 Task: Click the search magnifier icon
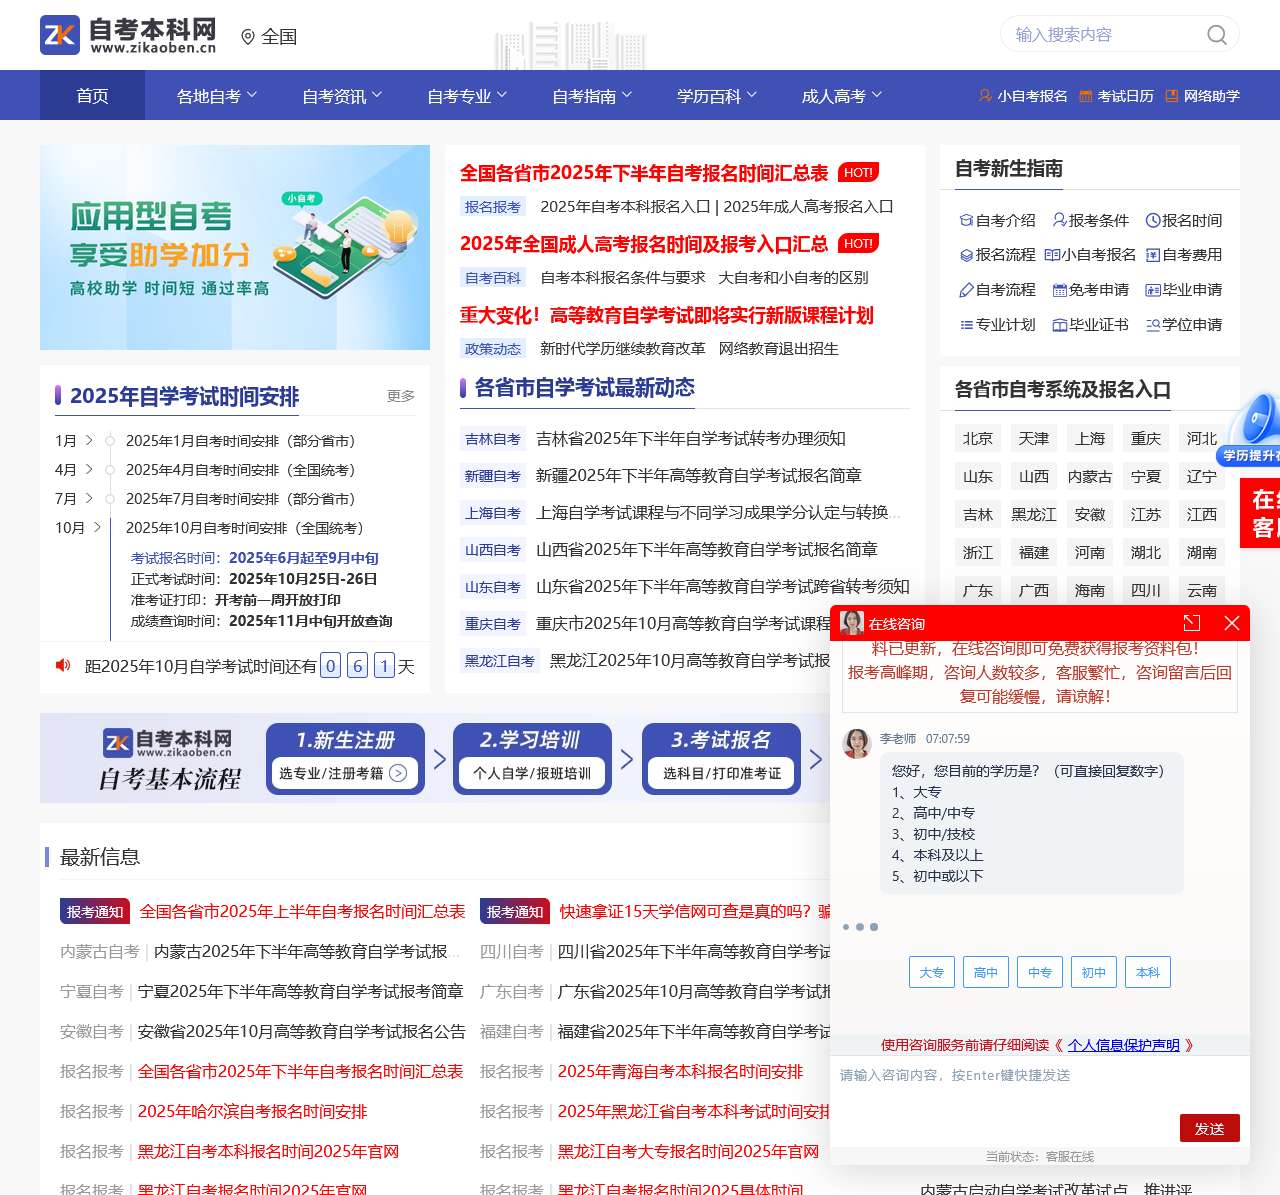click(1216, 35)
